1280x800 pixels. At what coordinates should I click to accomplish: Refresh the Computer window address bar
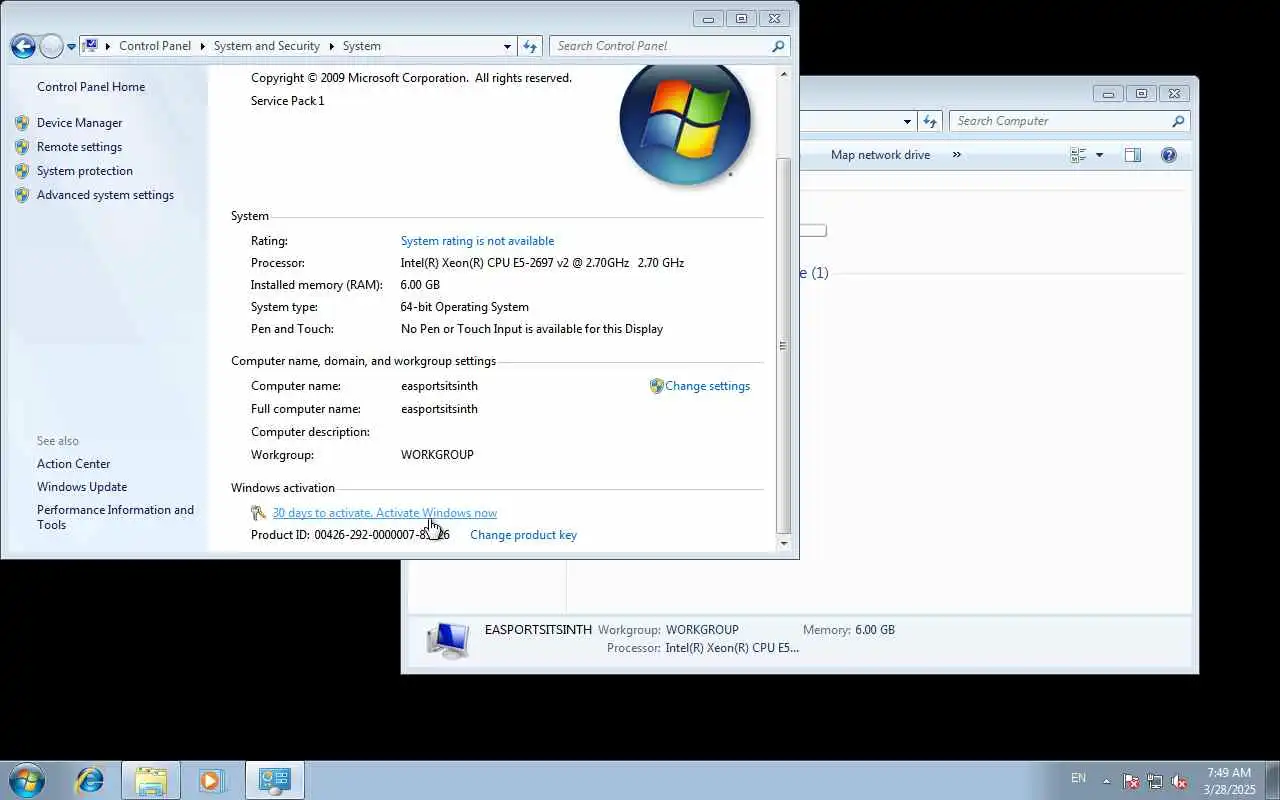pyautogui.click(x=930, y=121)
